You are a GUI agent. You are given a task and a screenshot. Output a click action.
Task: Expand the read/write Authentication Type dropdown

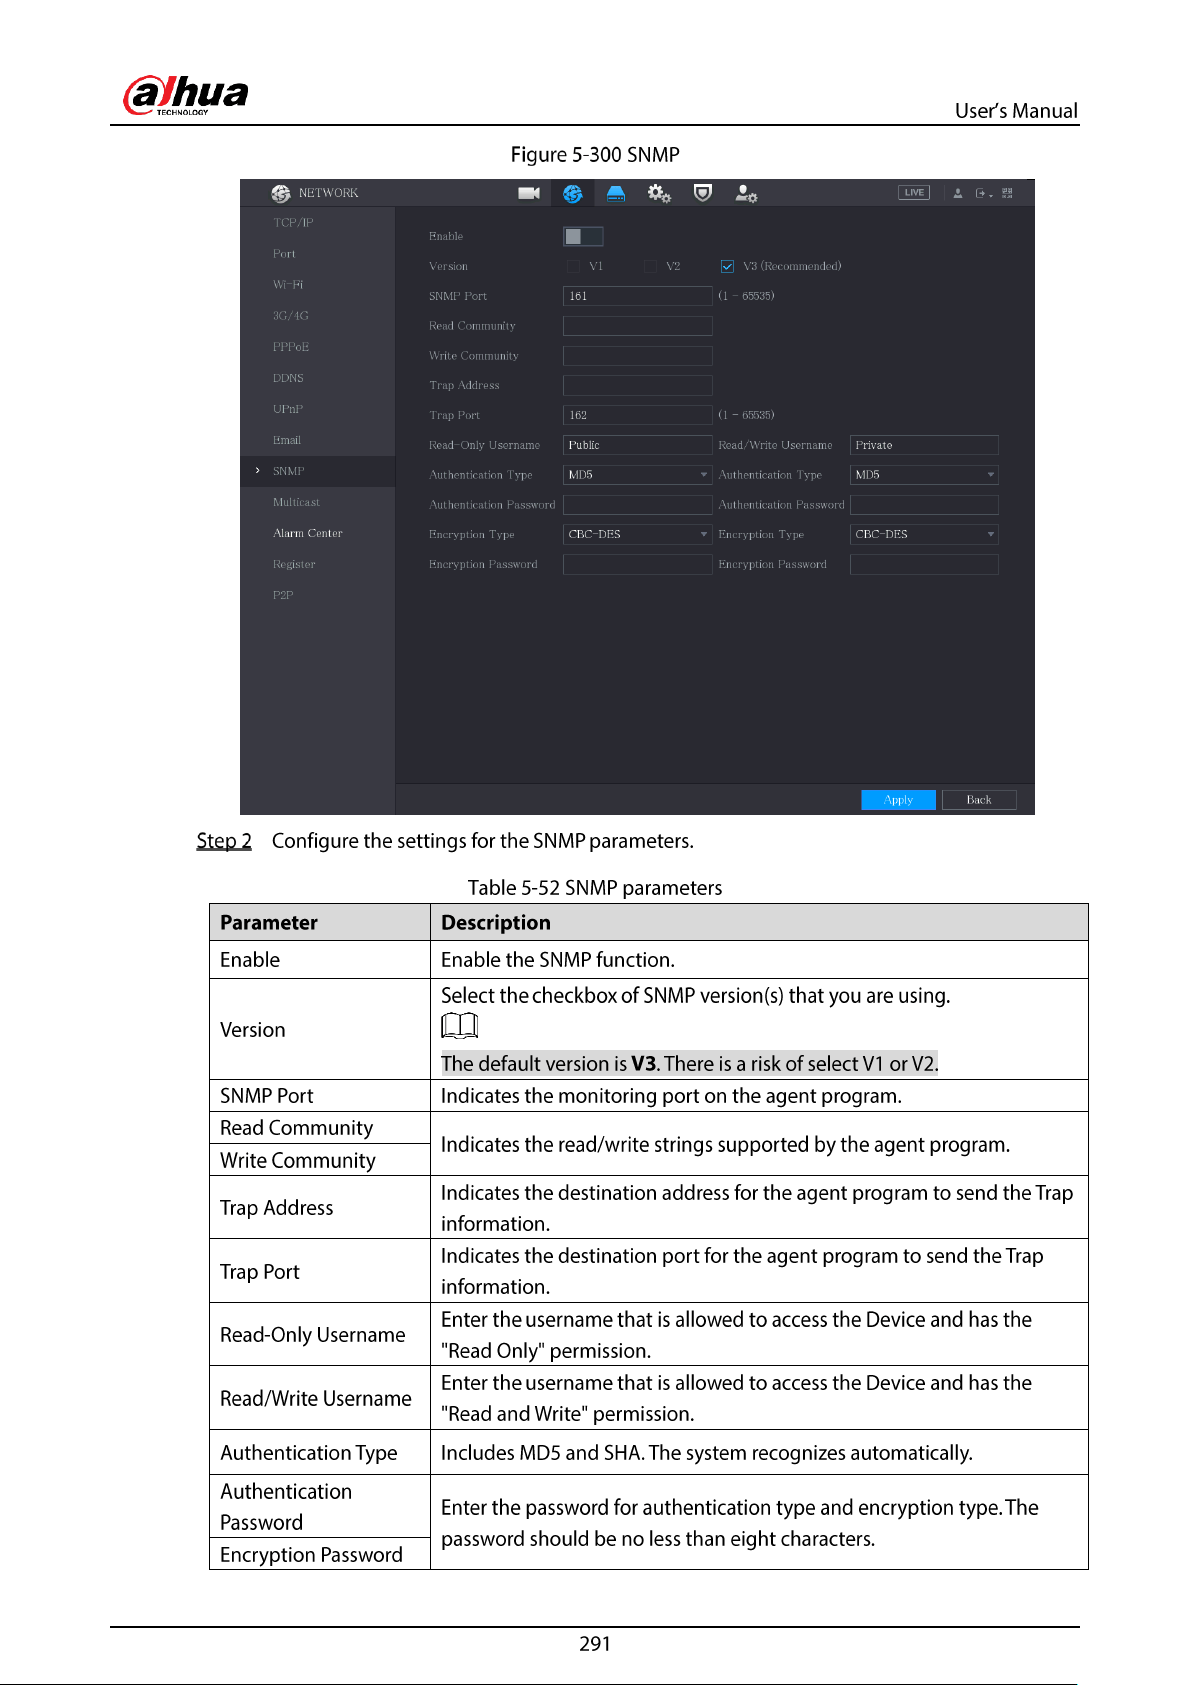click(924, 475)
